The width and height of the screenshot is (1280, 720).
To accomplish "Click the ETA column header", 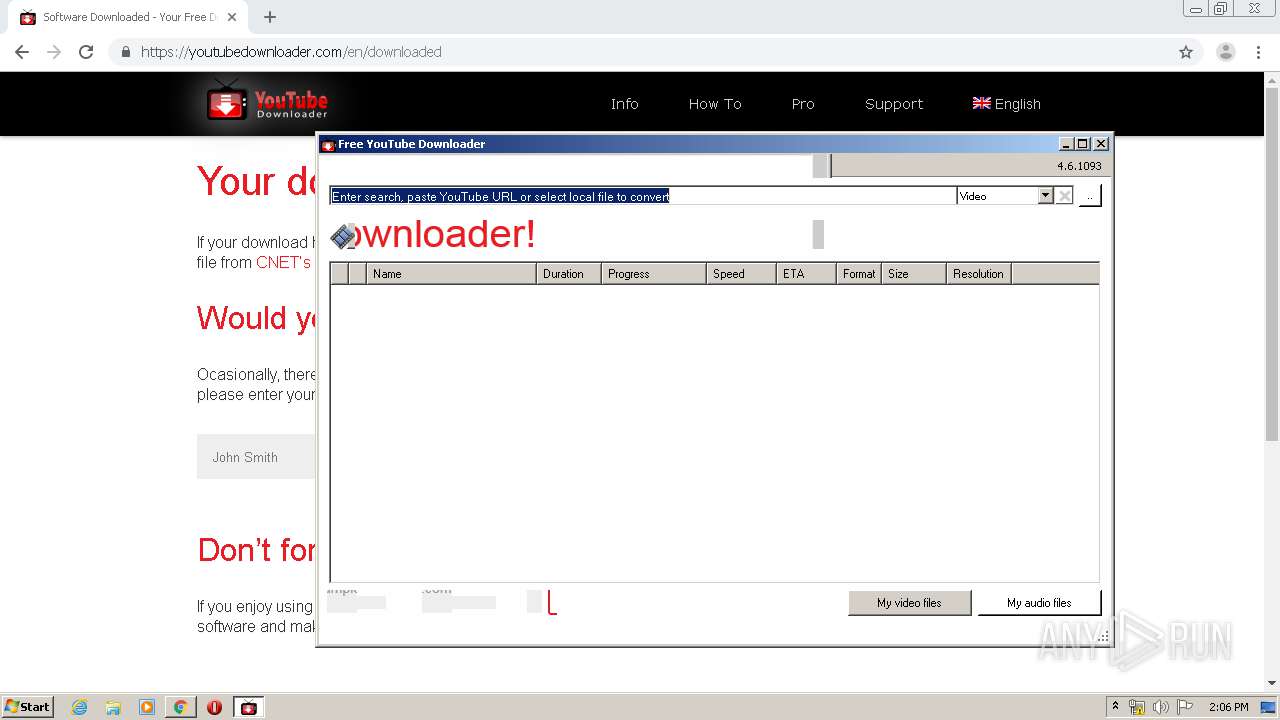I will pyautogui.click(x=805, y=273).
